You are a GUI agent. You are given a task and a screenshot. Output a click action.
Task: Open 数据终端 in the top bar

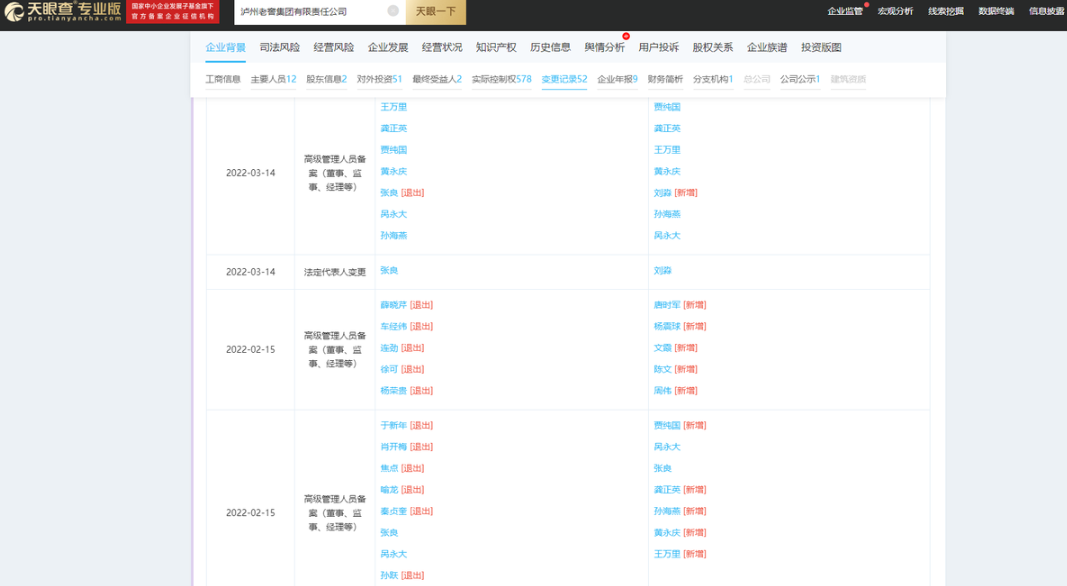[995, 11]
